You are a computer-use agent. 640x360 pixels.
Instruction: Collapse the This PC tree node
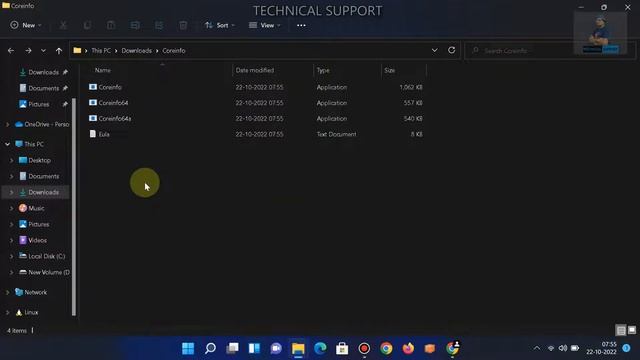[8, 144]
